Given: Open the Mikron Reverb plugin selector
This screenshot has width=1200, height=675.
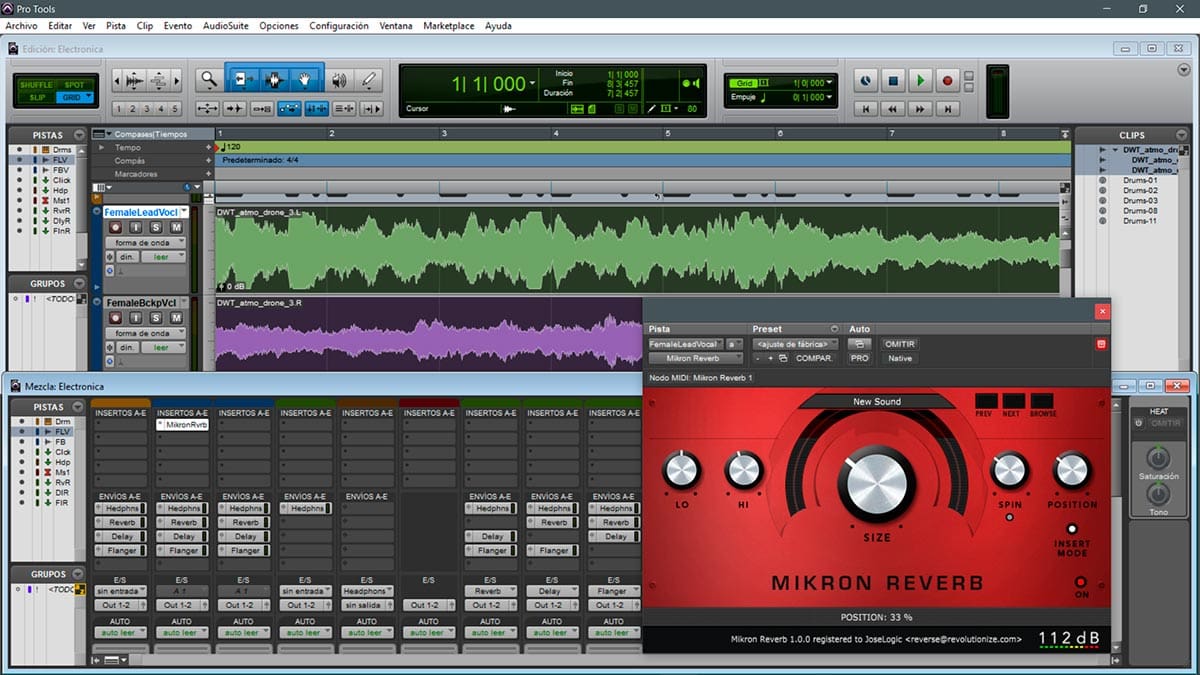Looking at the screenshot, I should pos(696,358).
